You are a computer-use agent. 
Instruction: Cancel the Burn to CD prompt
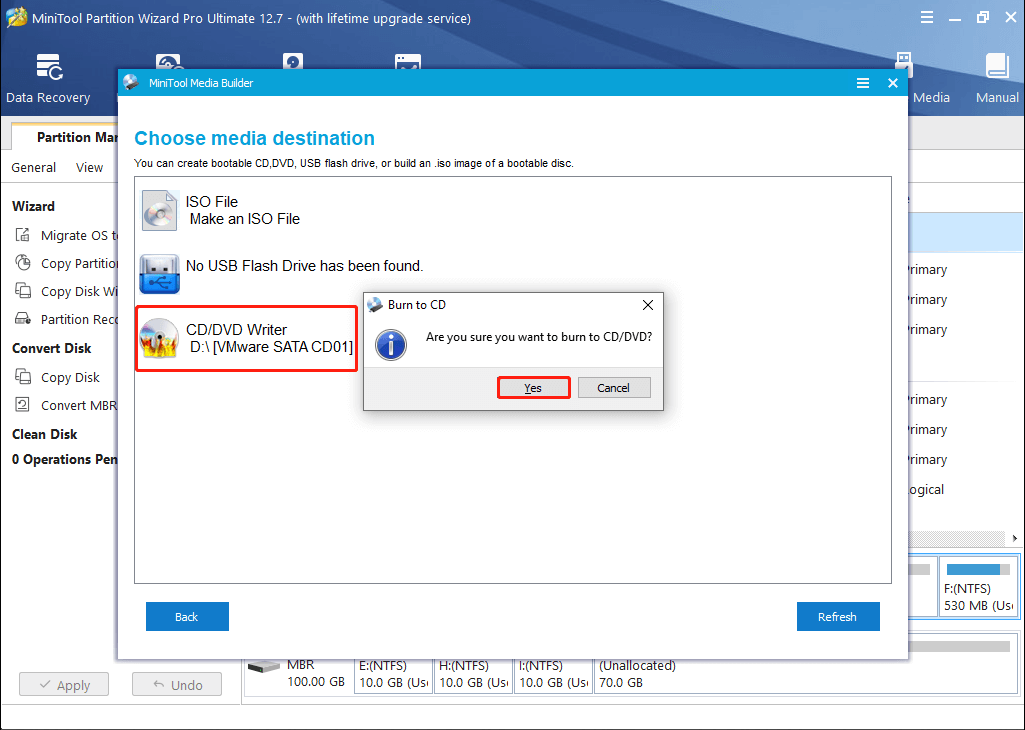pyautogui.click(x=614, y=388)
